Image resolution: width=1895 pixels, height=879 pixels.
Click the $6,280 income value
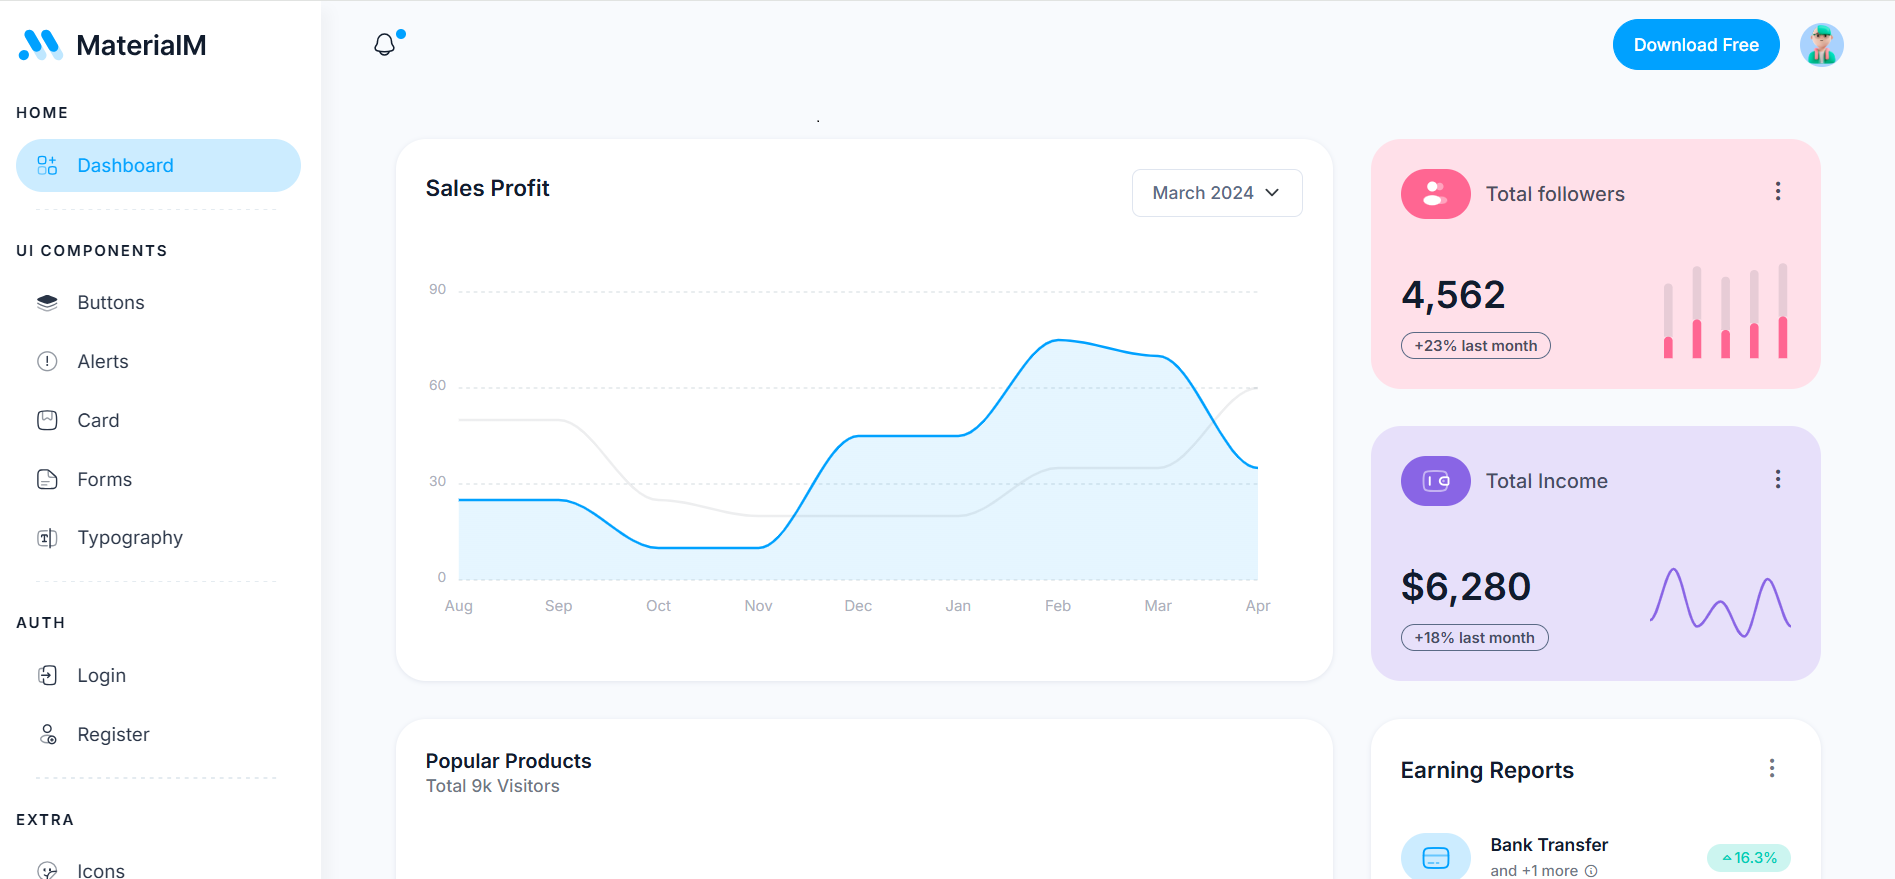point(1466,587)
